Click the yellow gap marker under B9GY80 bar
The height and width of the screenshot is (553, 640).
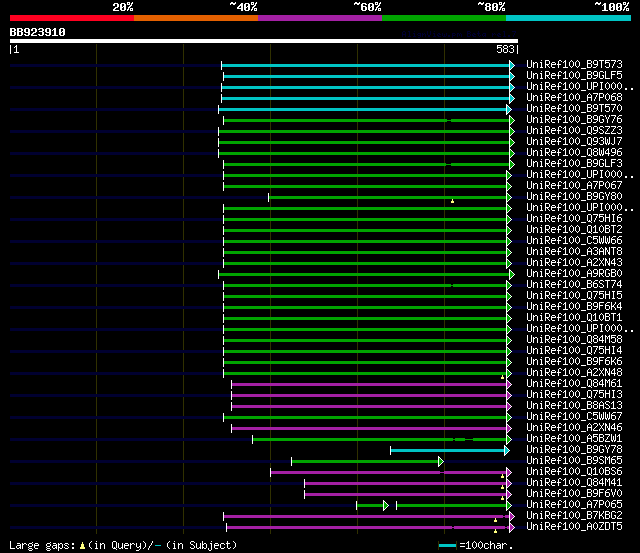pos(452,201)
